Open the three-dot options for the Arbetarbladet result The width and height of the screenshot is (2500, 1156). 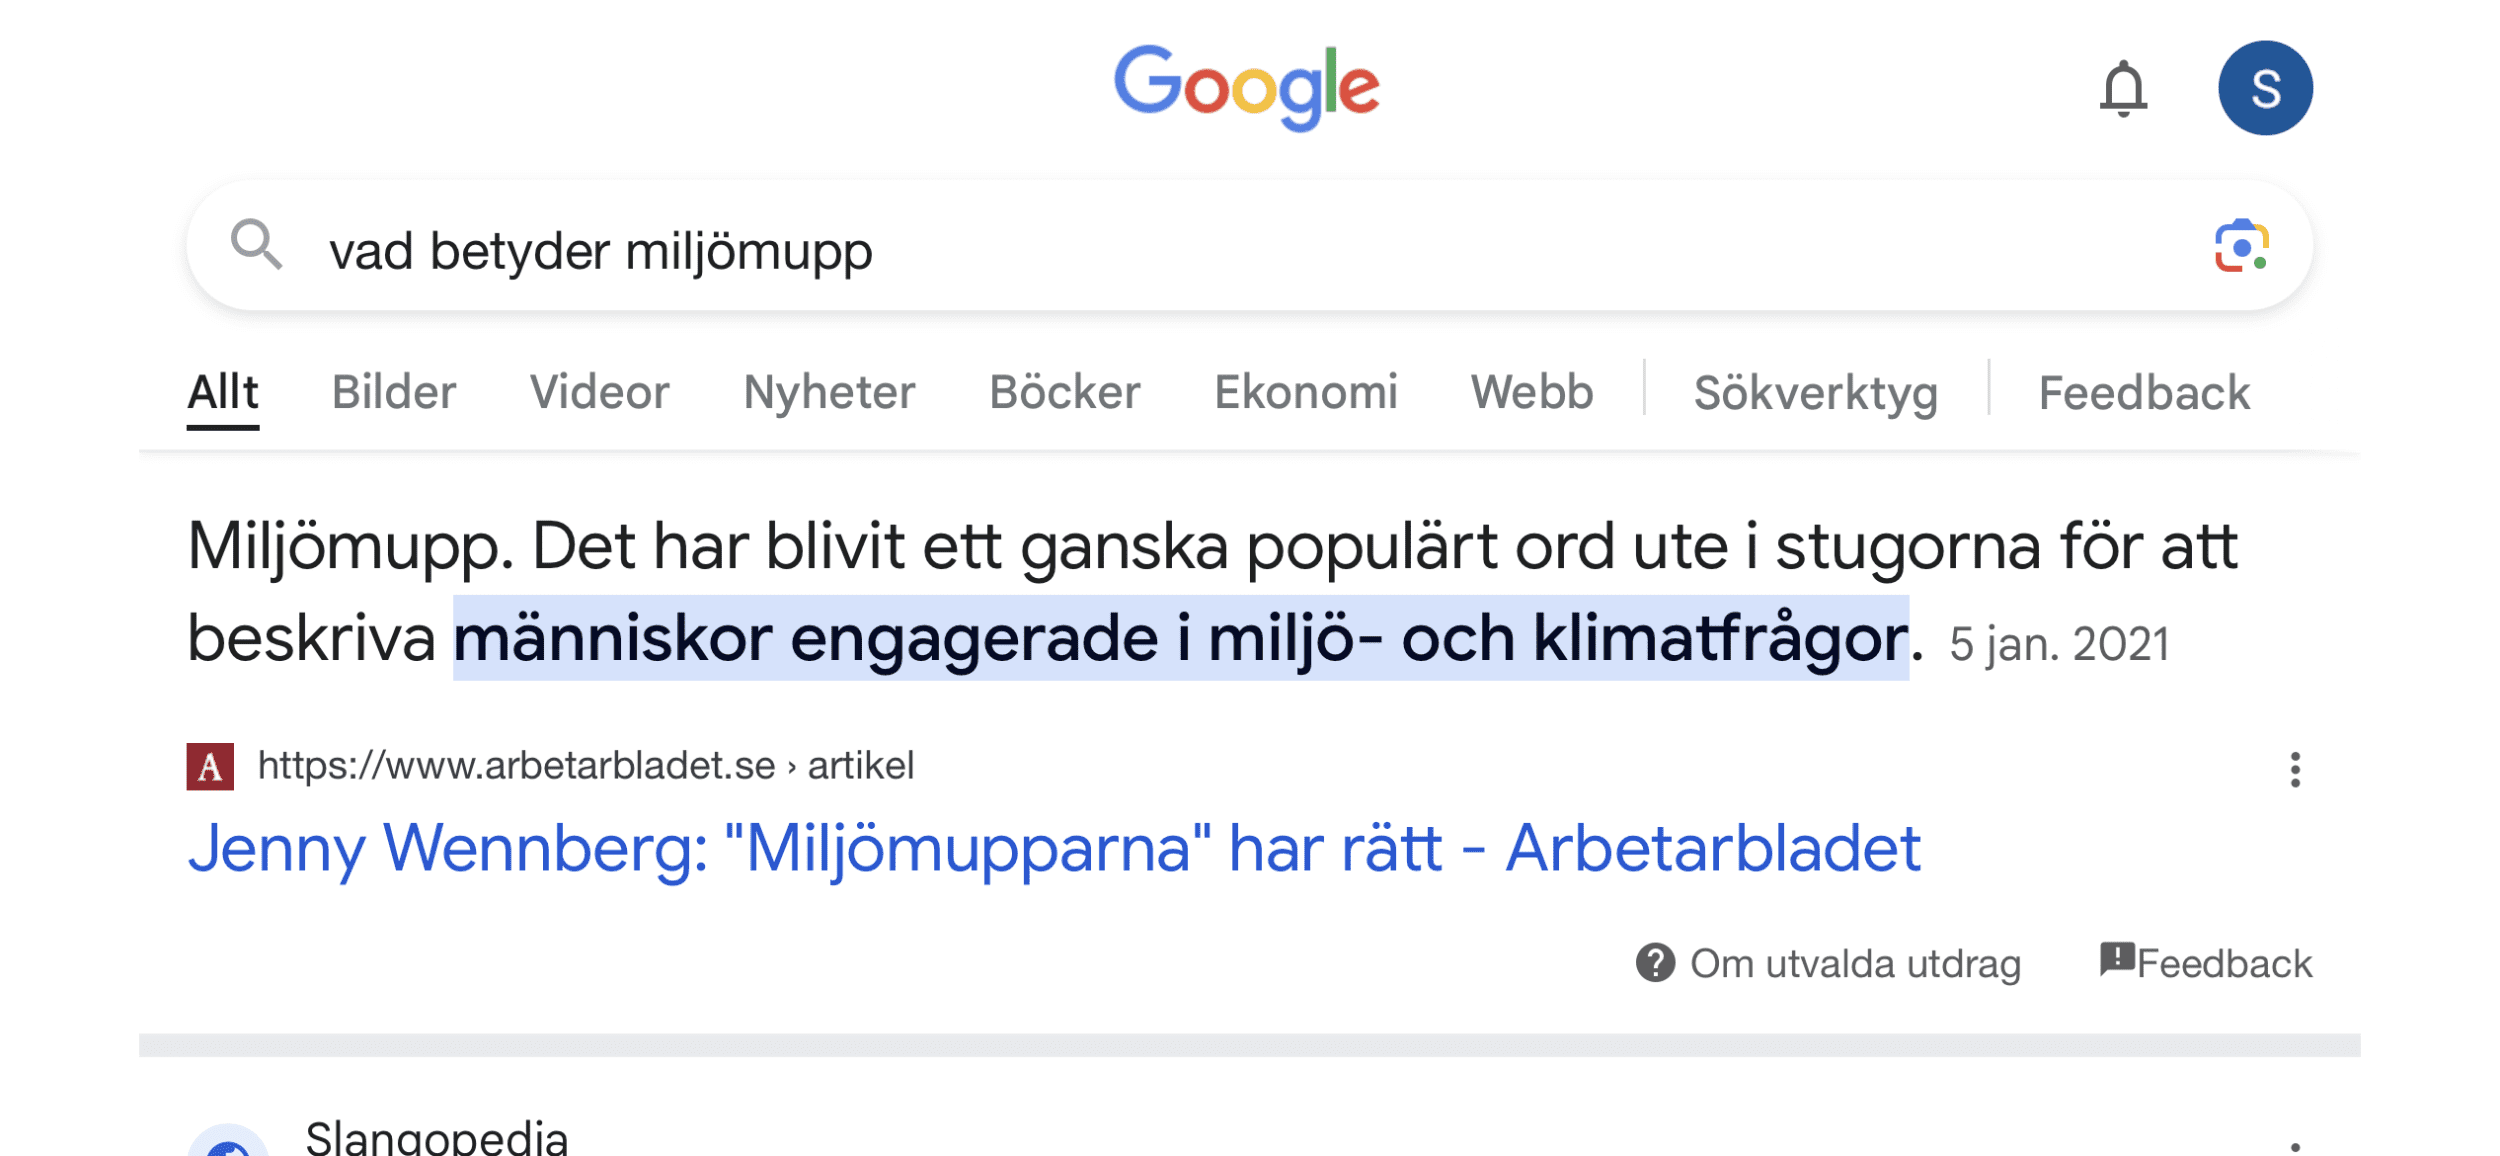(x=2295, y=768)
